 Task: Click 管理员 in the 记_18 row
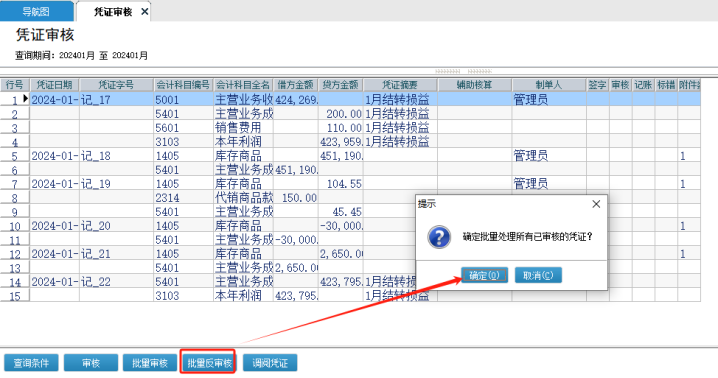(x=549, y=156)
